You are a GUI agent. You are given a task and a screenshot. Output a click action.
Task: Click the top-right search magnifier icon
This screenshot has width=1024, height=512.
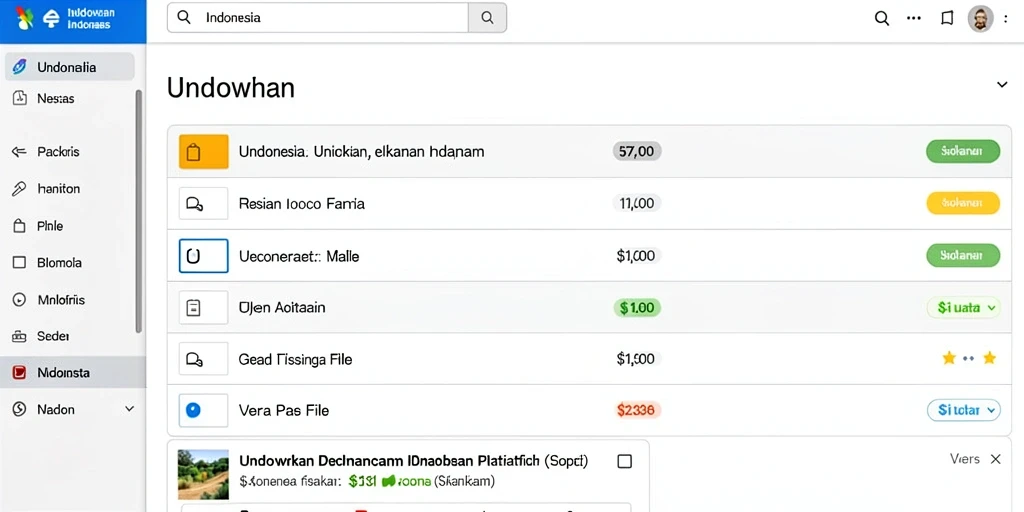pos(882,18)
